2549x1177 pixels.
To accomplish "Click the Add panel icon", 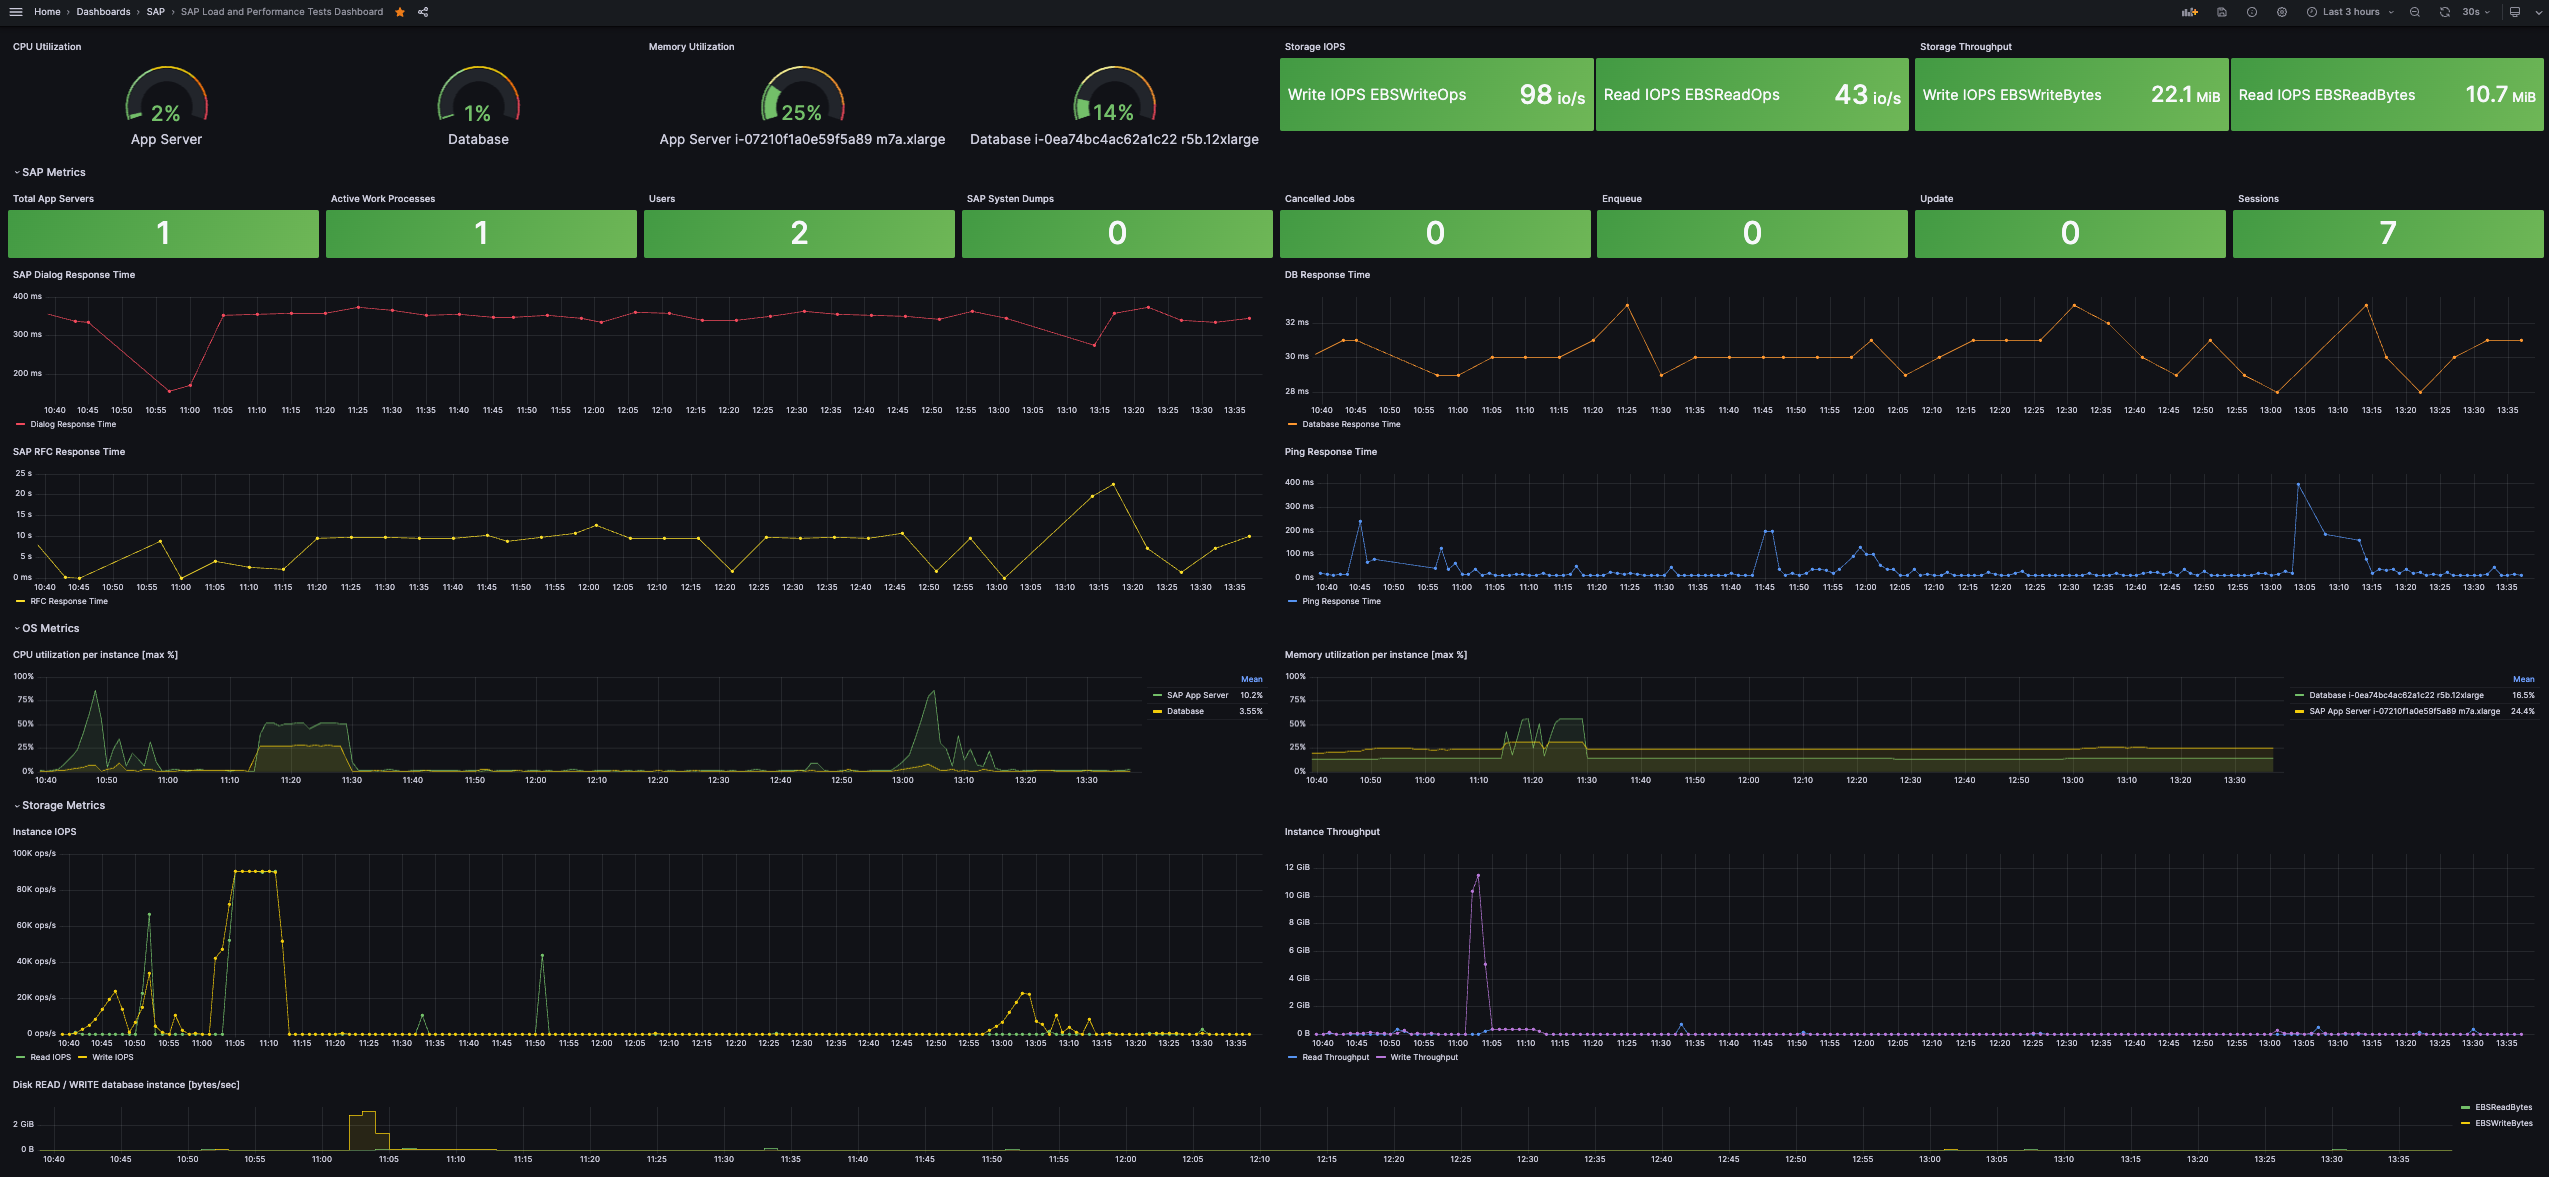I will tap(2190, 12).
